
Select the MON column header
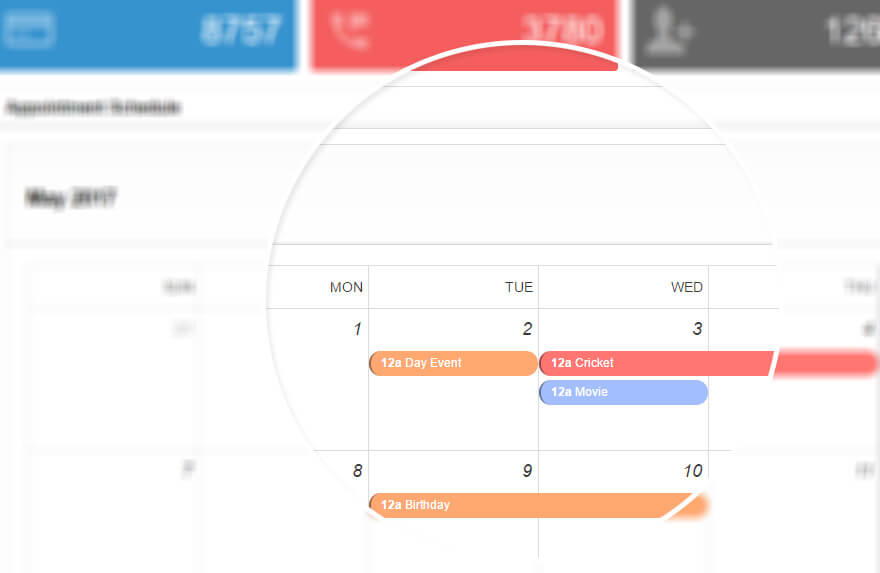346,287
